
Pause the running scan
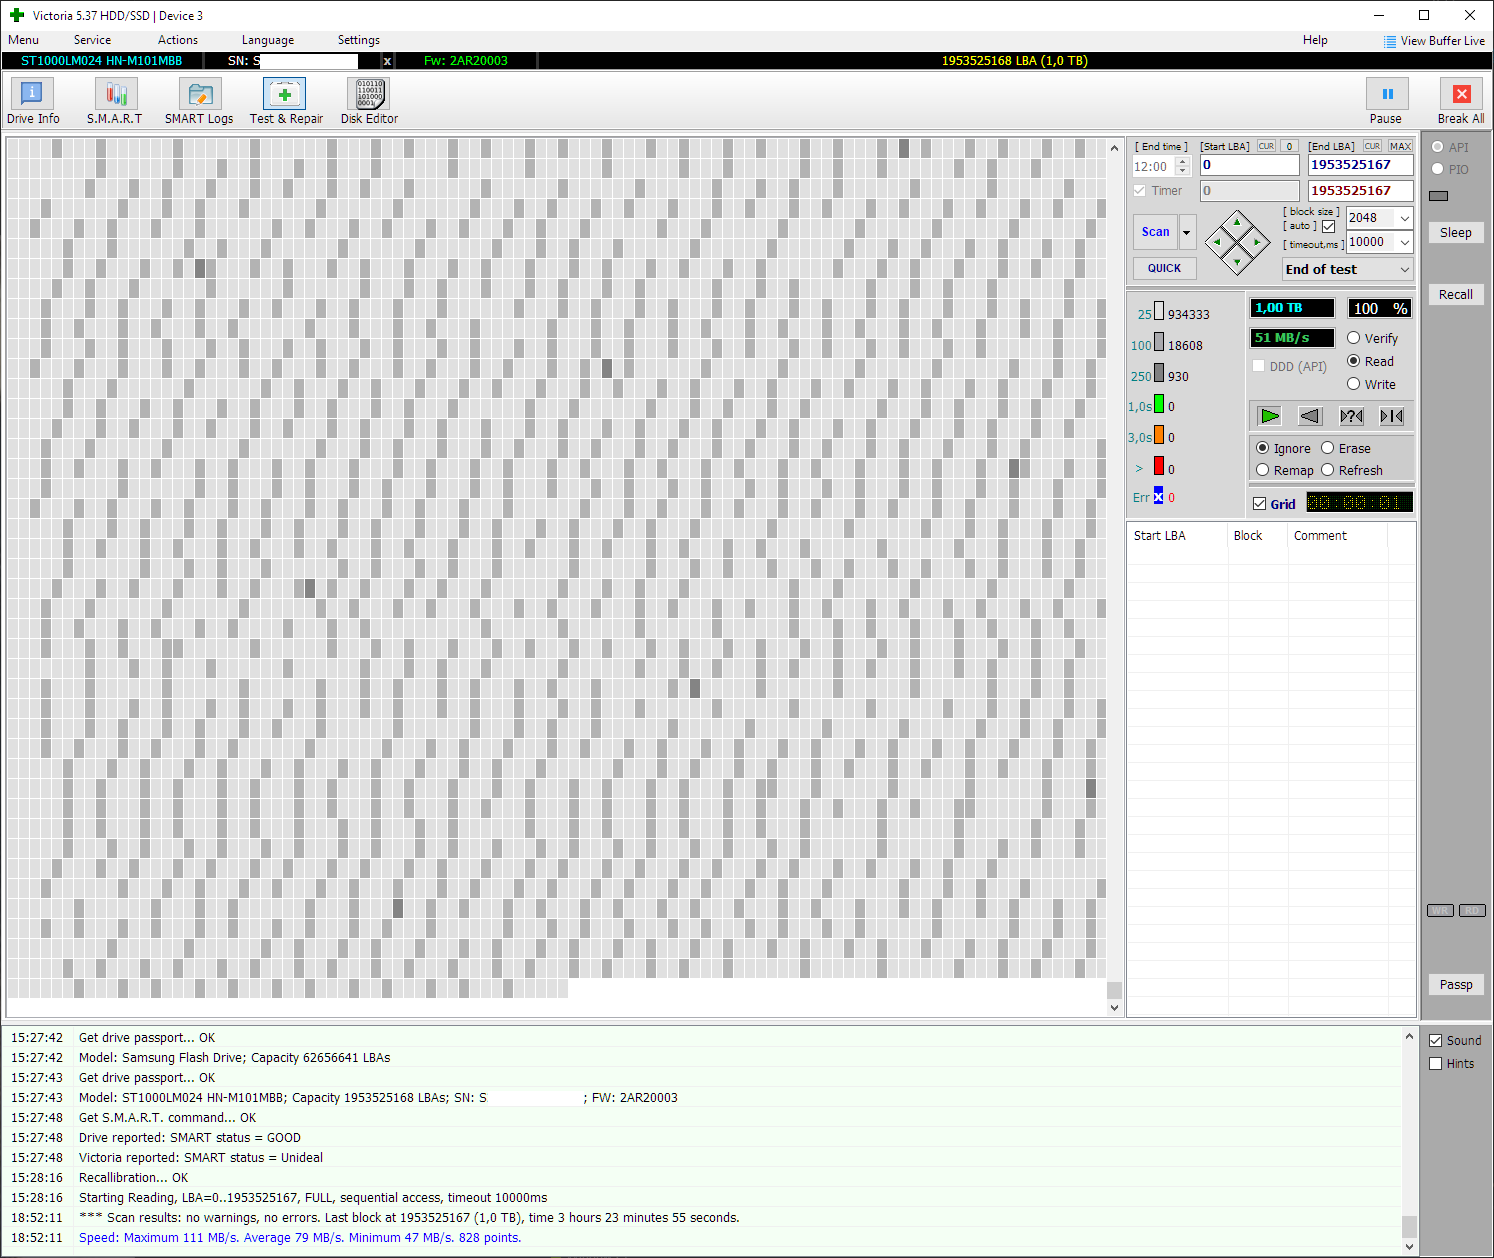[x=1387, y=102]
